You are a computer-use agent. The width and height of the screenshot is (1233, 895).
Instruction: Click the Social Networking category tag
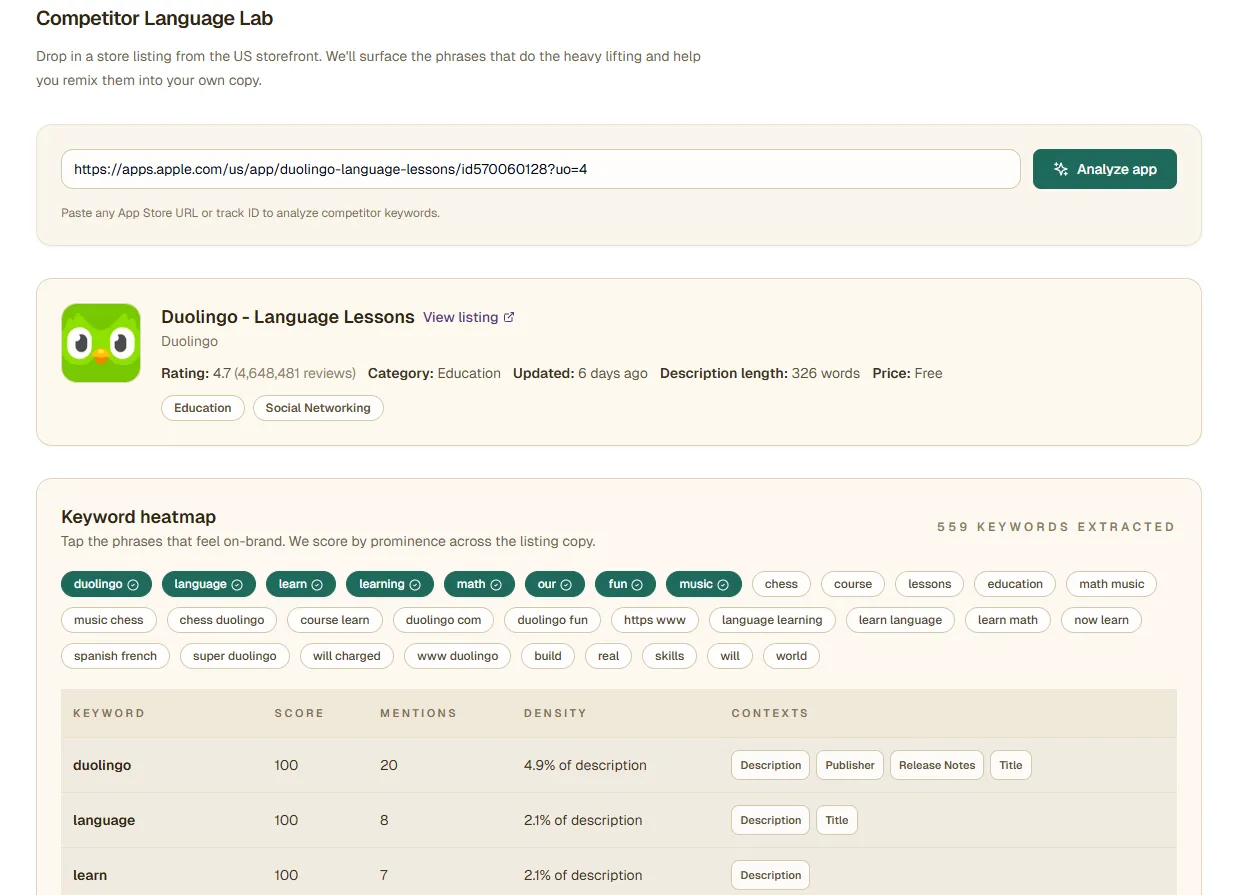(x=318, y=408)
